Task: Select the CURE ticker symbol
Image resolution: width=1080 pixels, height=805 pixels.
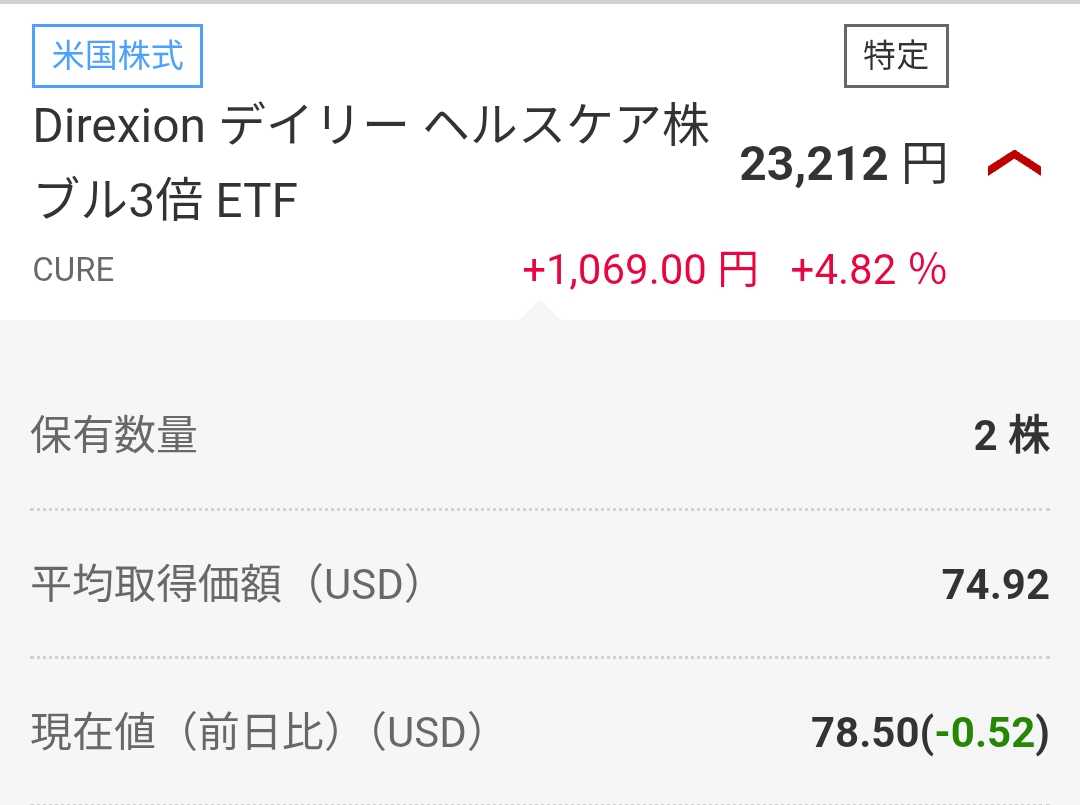Action: [74, 270]
